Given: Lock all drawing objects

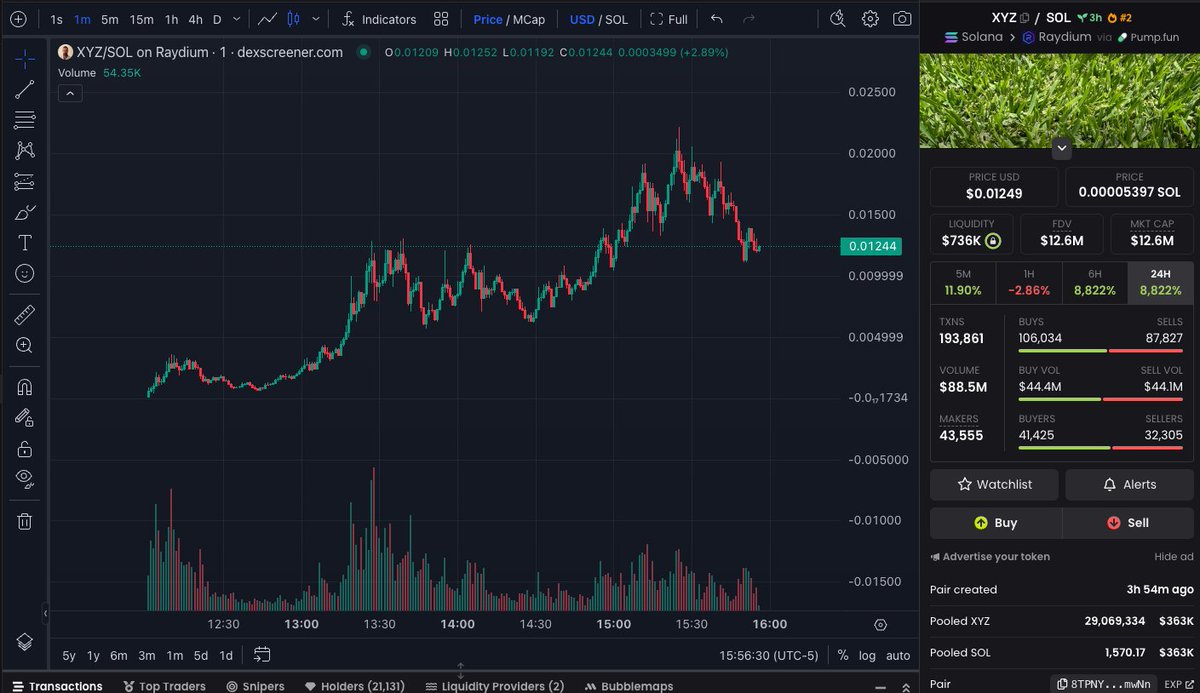Looking at the screenshot, I should coord(24,448).
